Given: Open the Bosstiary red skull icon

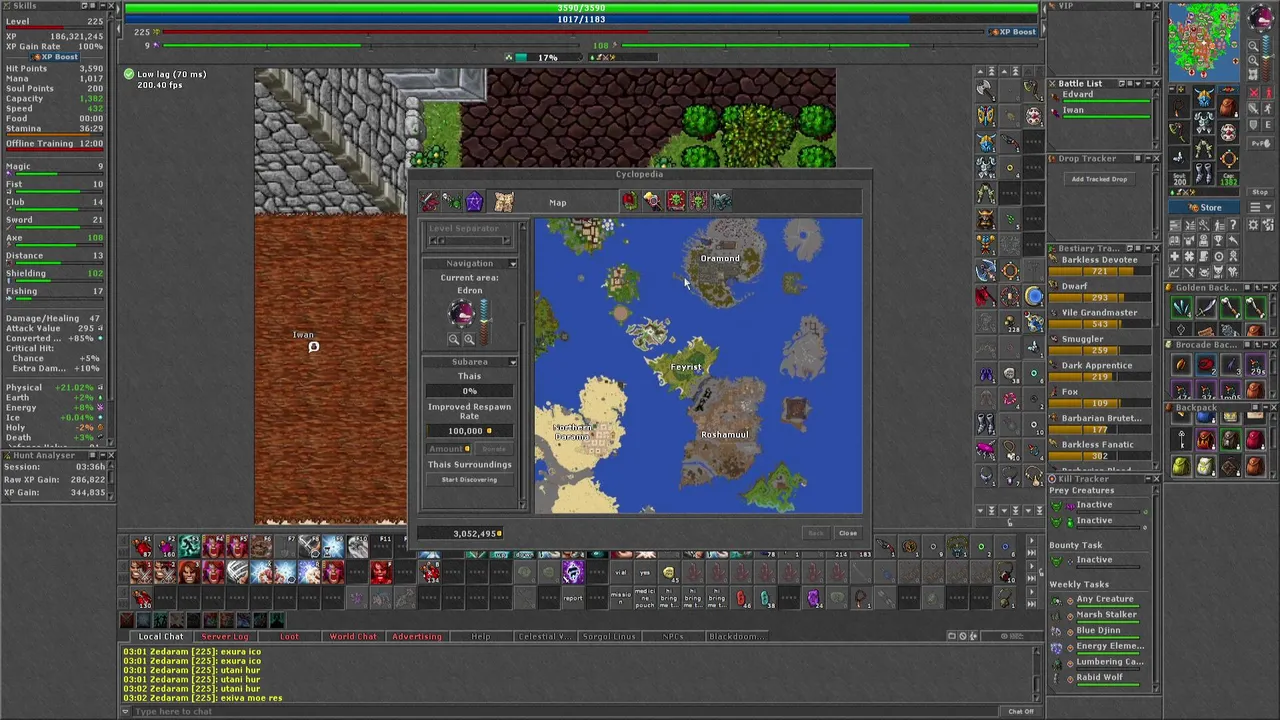Looking at the screenshot, I should (x=675, y=202).
